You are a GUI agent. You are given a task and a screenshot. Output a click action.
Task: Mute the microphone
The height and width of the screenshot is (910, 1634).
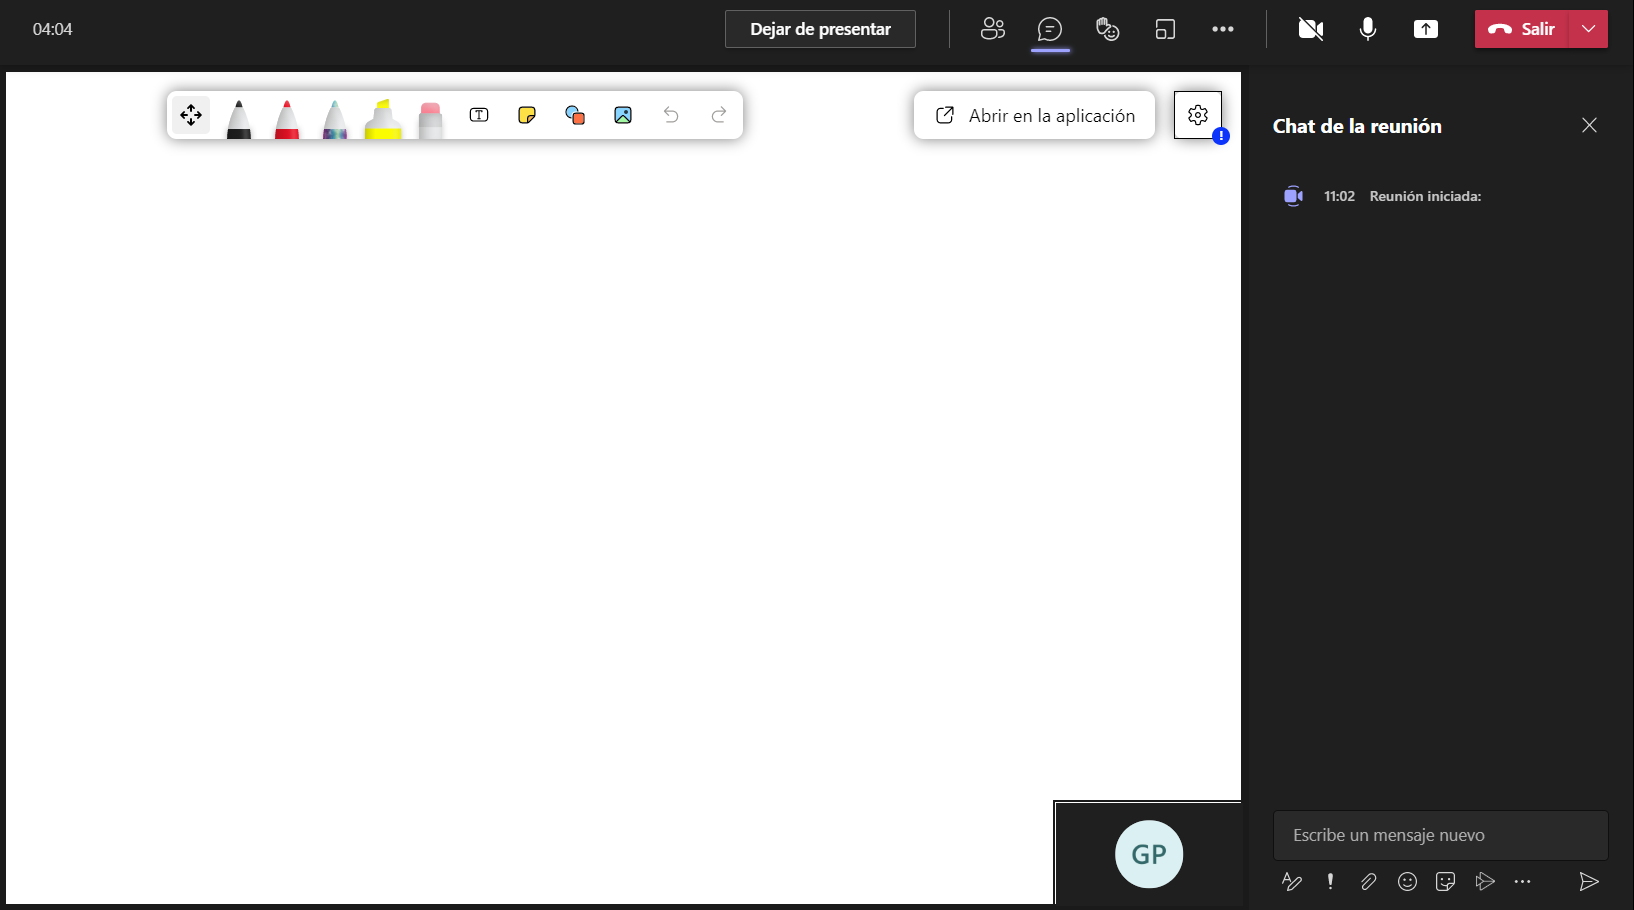[1368, 29]
